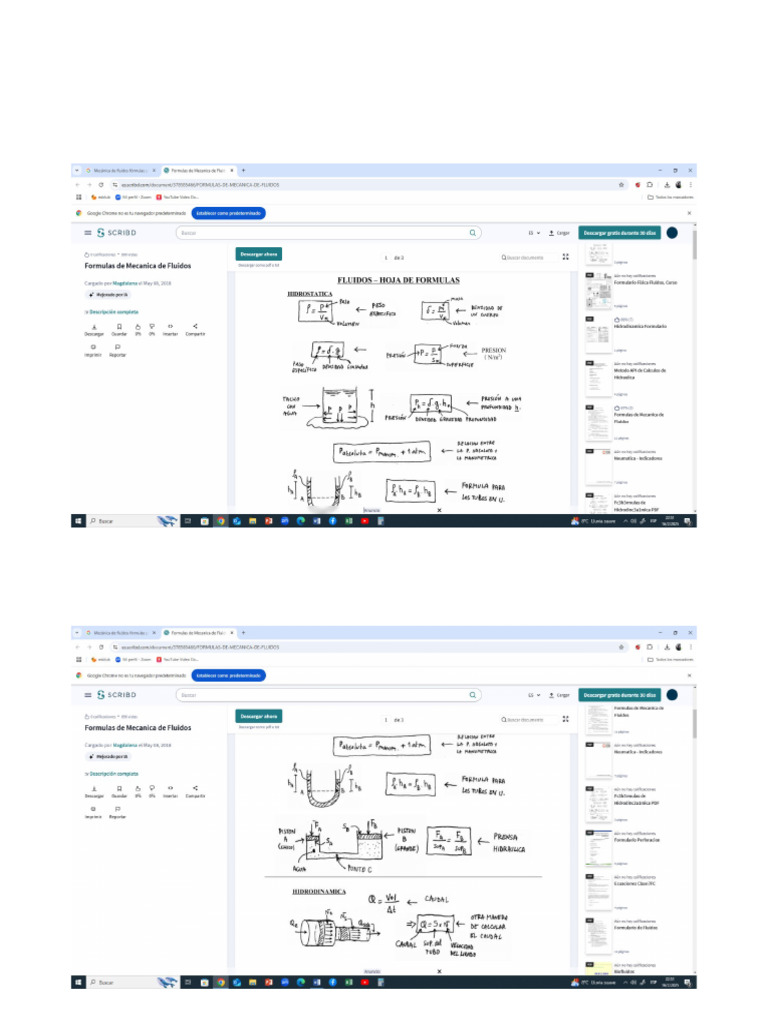
Task: Open hamburger menu in lower Scribd header
Action: point(88,695)
